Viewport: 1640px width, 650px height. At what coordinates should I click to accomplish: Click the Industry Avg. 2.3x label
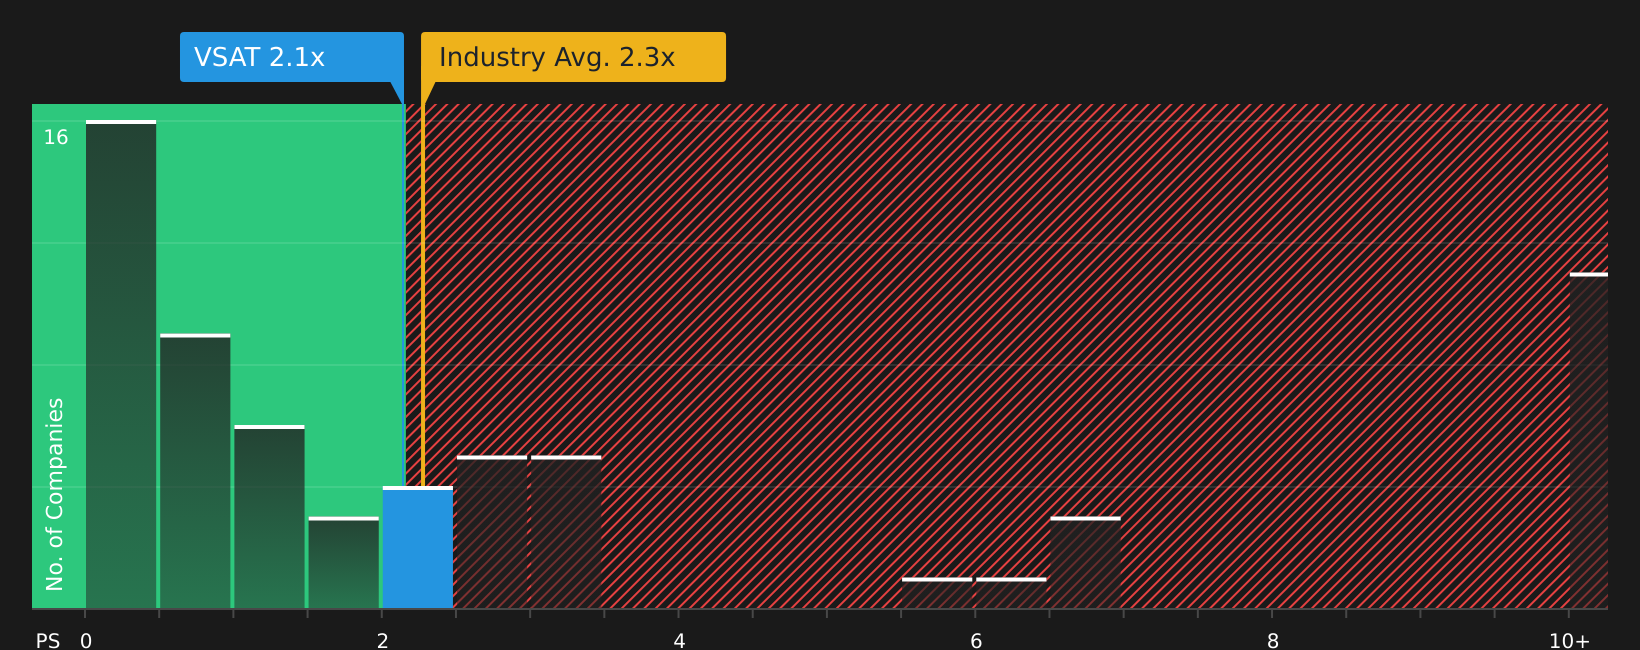point(573,57)
